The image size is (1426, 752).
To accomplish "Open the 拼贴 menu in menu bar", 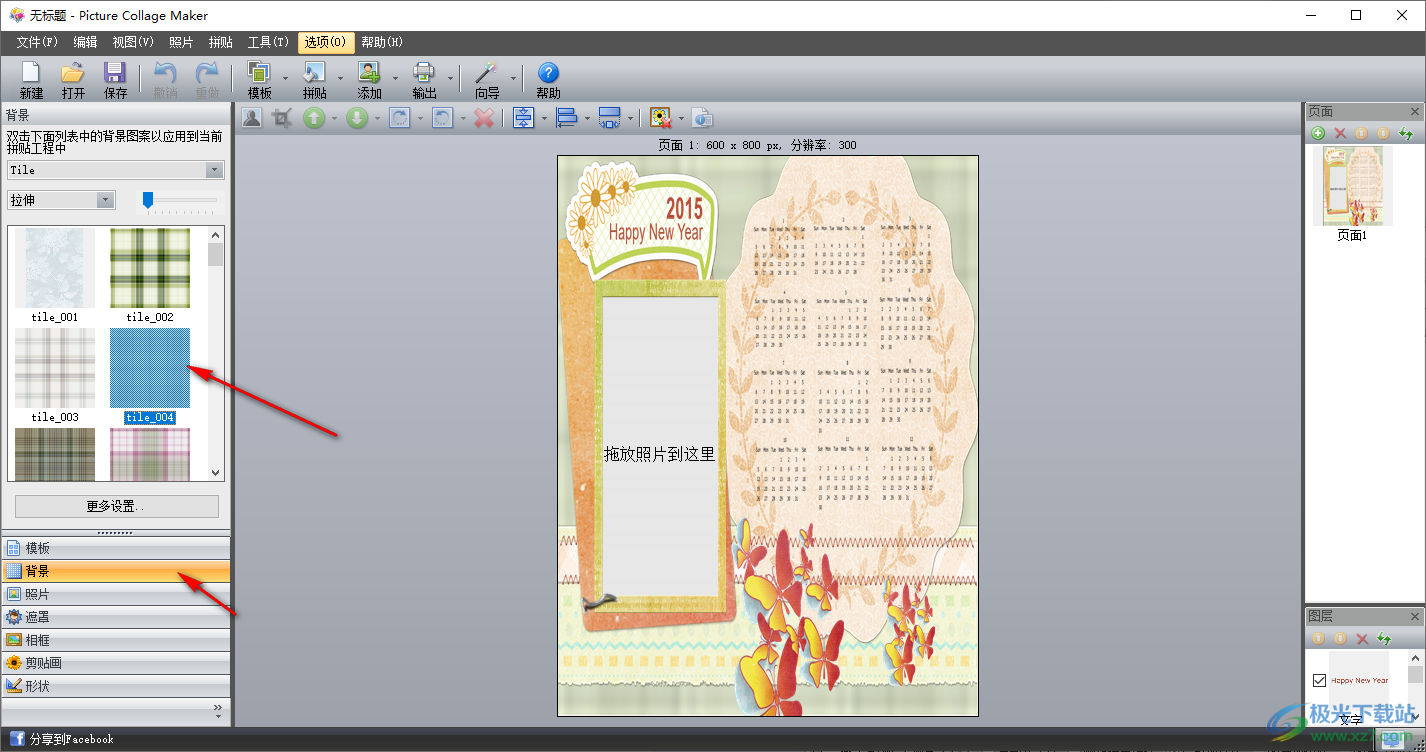I will [x=221, y=42].
